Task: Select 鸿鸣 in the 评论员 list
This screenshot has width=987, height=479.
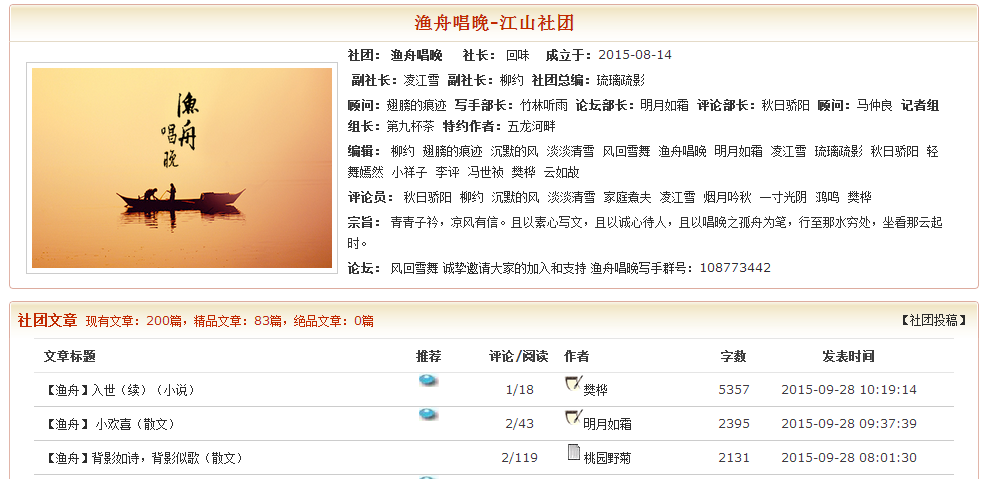Action: 827,198
